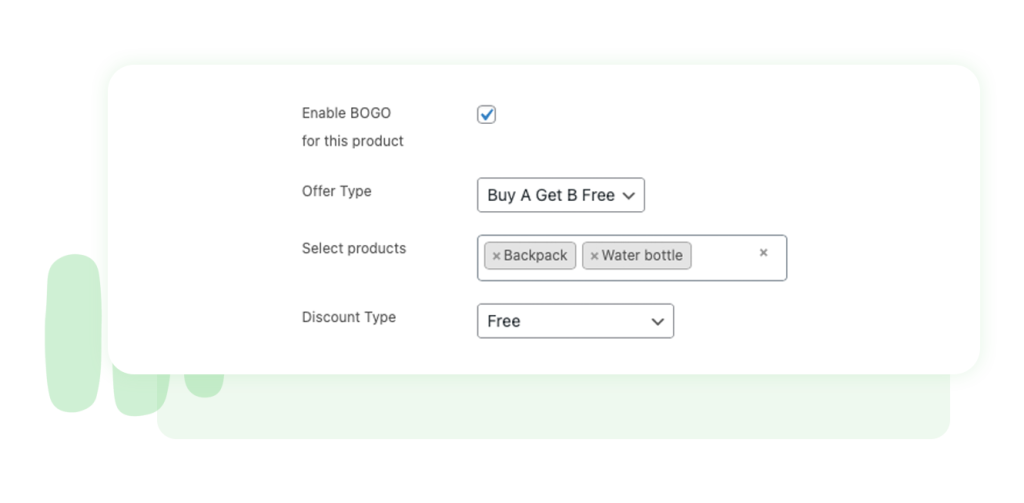
Task: Click 'Buy A Get B Free' selected value
Action: 550,196
